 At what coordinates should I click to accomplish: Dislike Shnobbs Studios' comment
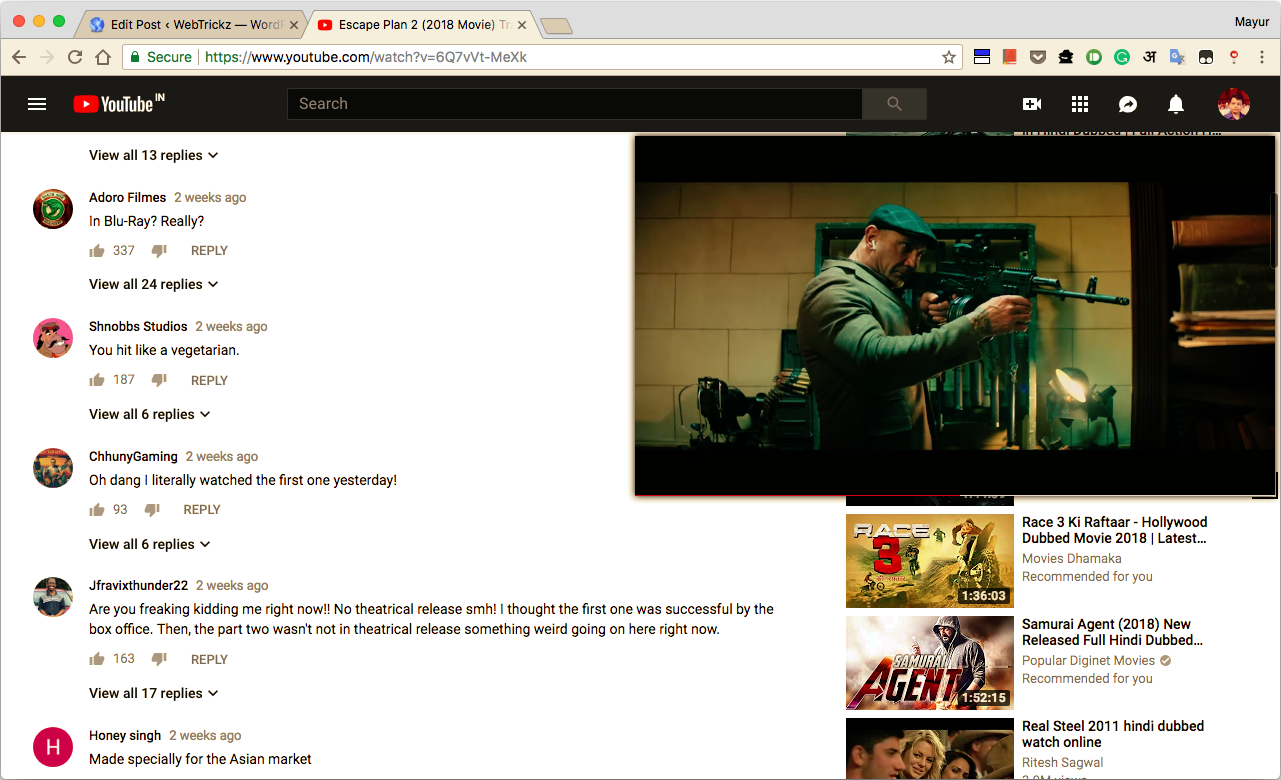click(x=159, y=381)
